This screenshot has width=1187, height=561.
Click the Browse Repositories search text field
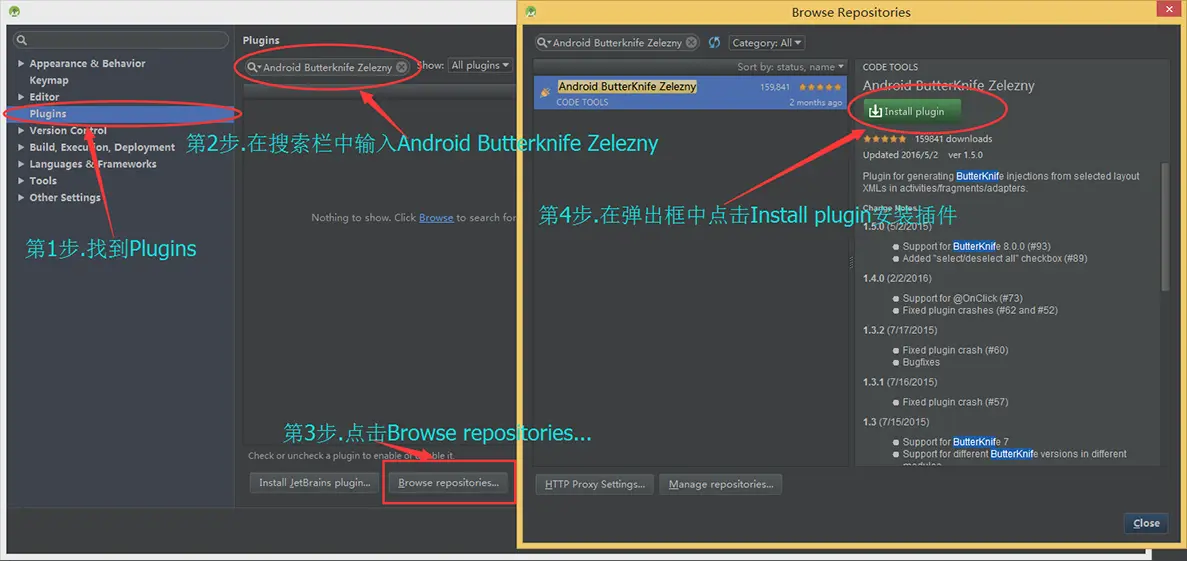point(617,43)
